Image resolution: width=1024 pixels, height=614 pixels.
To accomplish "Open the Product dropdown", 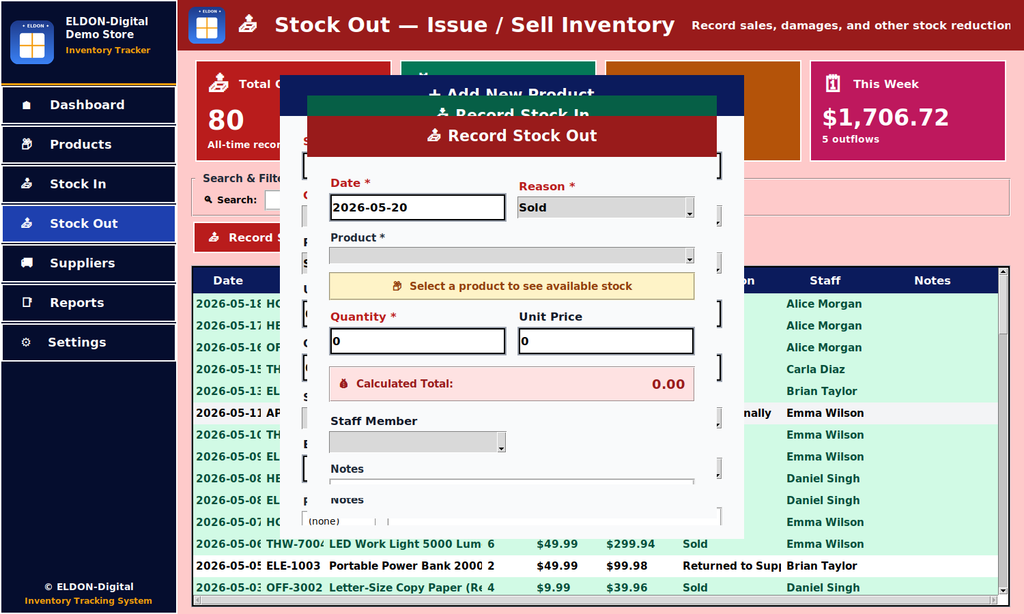I will point(511,256).
